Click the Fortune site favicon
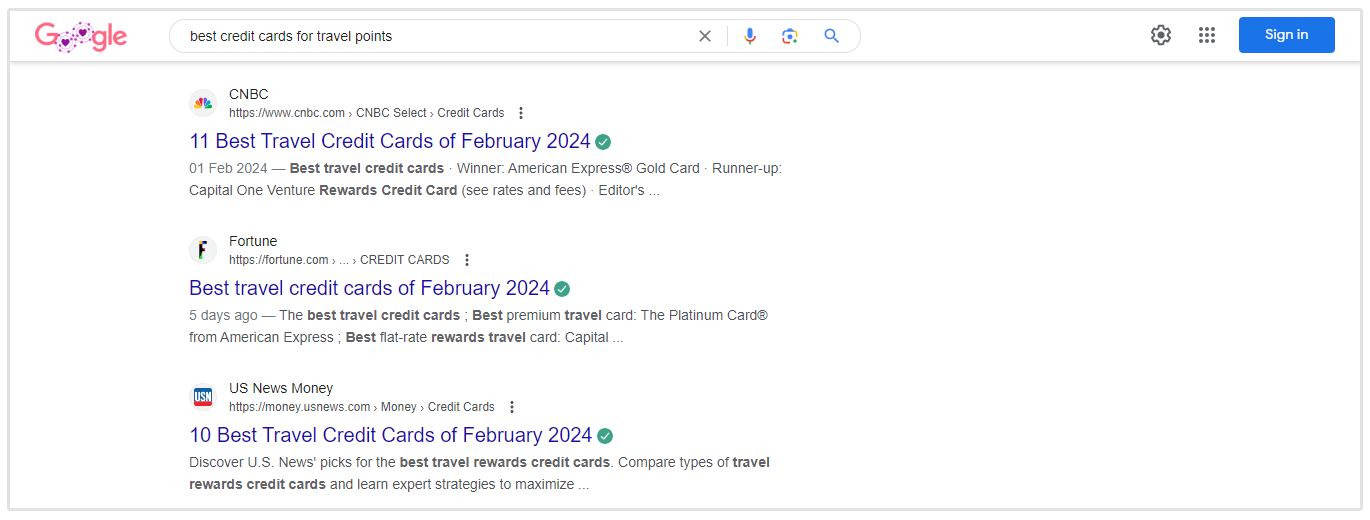 203,250
